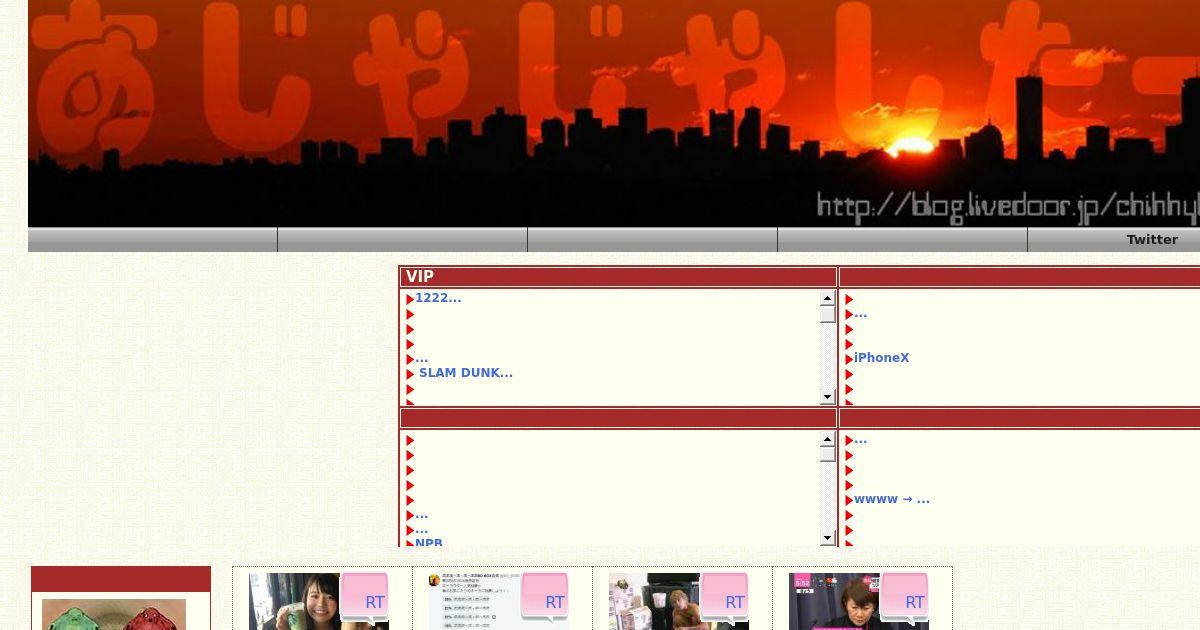The width and height of the screenshot is (1200, 630).
Task: Click the VIP panel scroll-up arrow
Action: coord(828,298)
